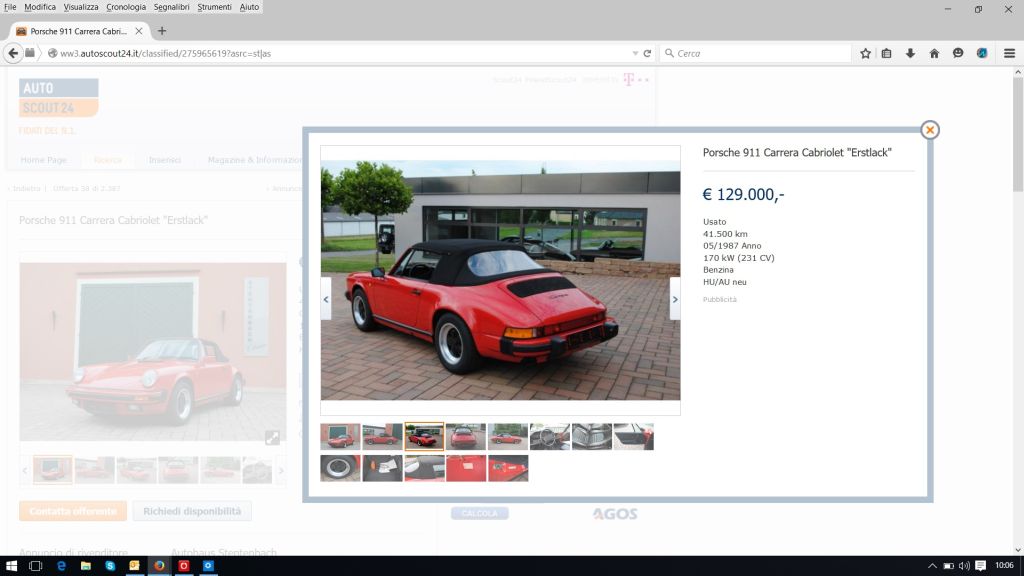
Task: Show next photo in lightbox gallery
Action: [x=675, y=299]
